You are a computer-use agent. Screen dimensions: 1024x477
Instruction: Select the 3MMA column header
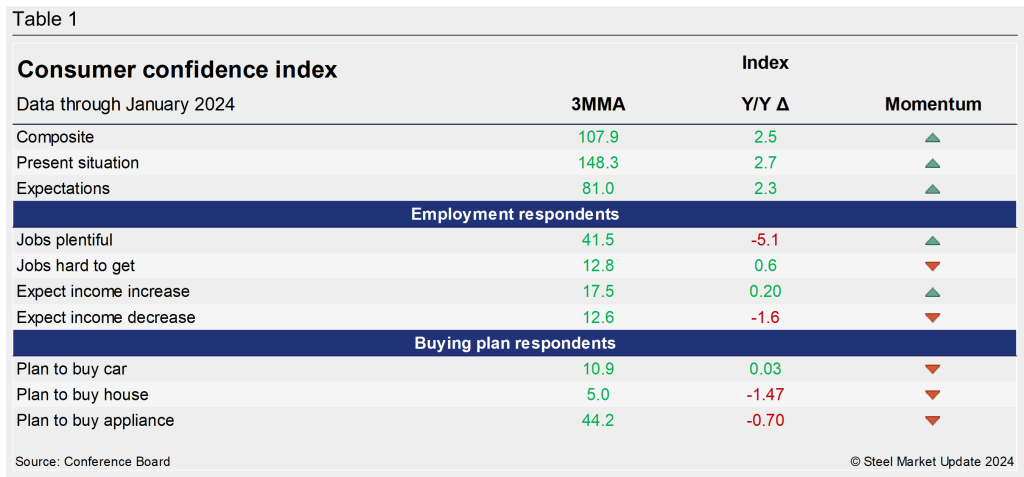(x=598, y=104)
